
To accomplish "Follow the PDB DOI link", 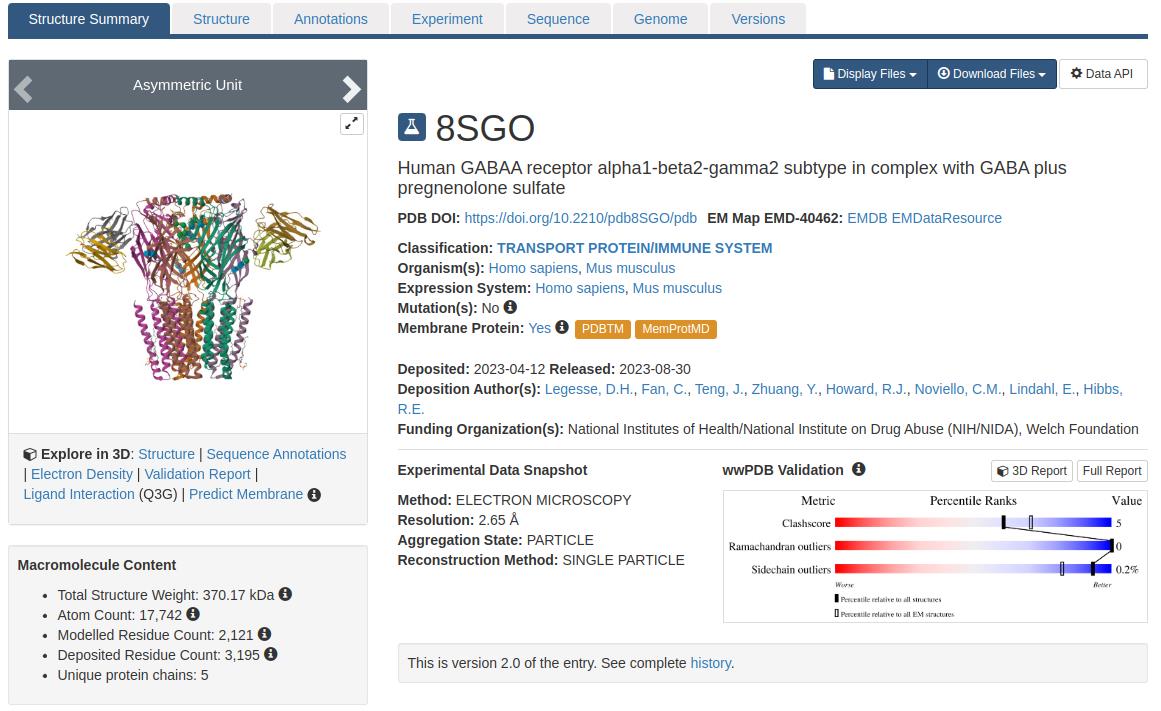I will pyautogui.click(x=580, y=218).
